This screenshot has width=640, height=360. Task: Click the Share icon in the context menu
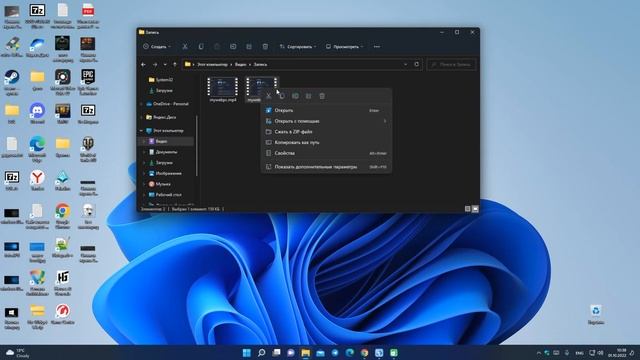coord(309,96)
